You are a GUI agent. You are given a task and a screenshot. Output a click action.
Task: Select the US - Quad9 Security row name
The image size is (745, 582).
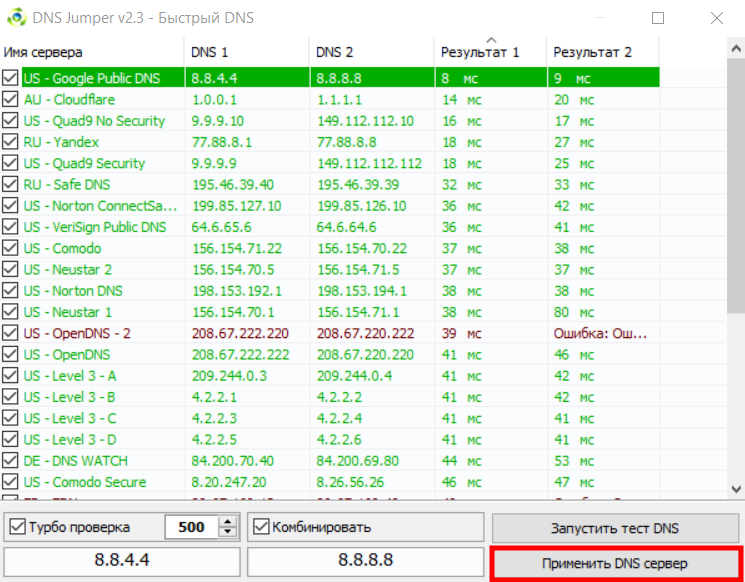pos(84,163)
